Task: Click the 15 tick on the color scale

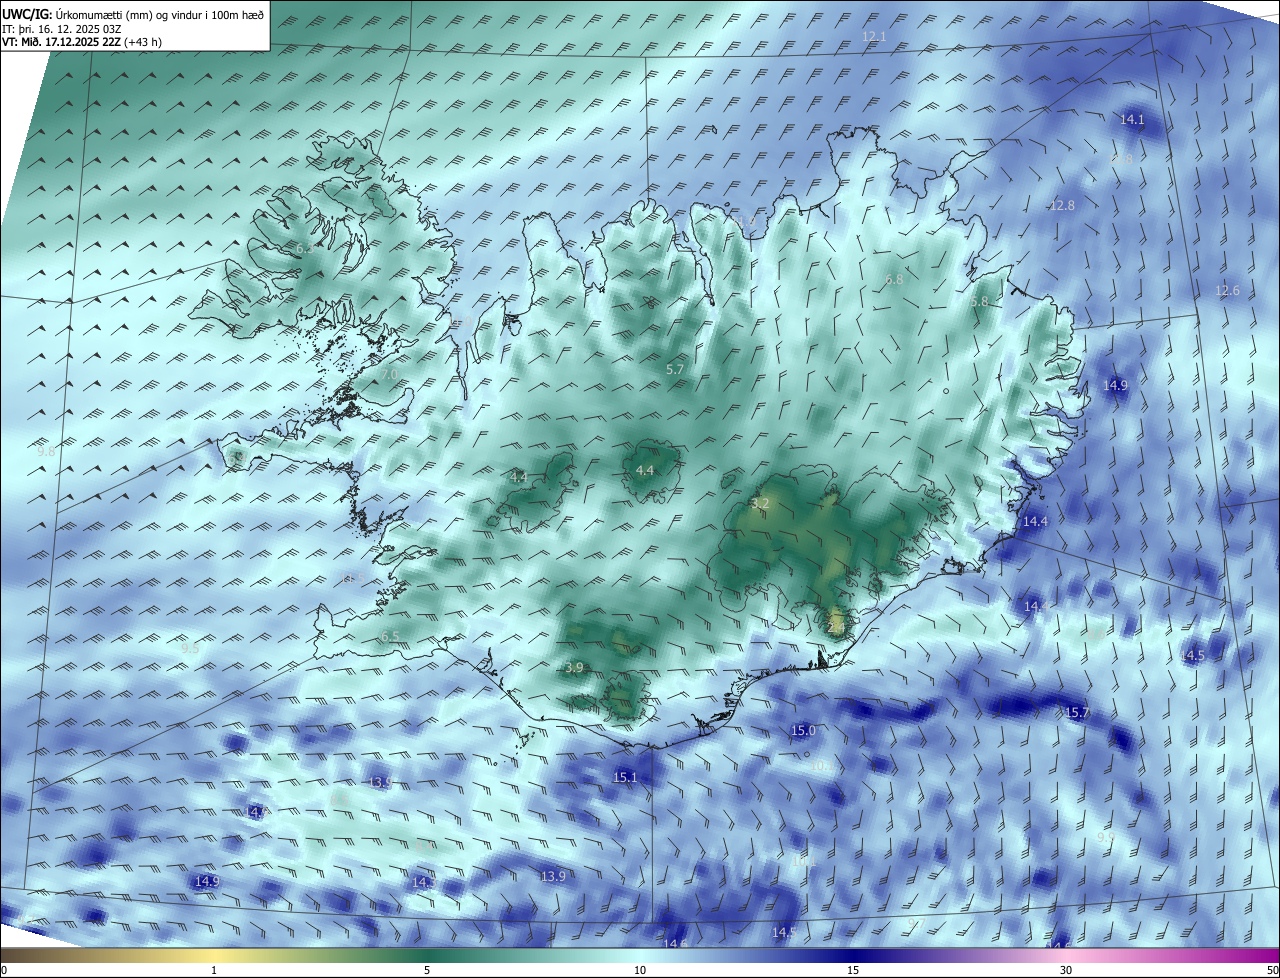Action: coord(853,970)
